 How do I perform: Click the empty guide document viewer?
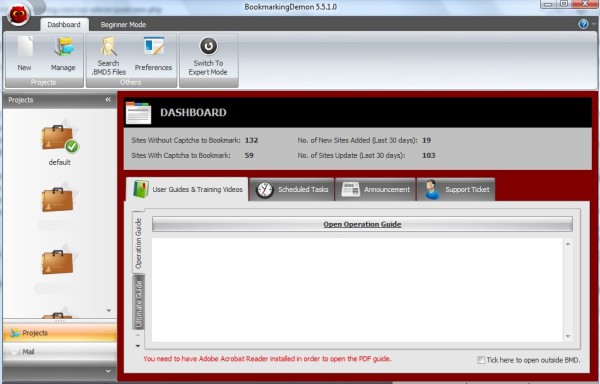357,290
